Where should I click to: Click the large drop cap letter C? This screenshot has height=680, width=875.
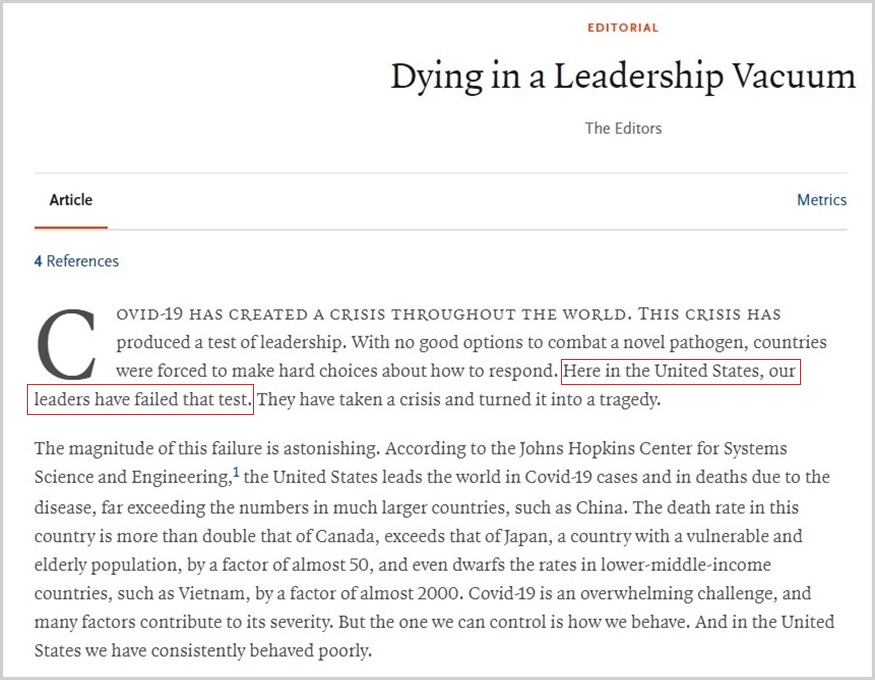tap(66, 343)
